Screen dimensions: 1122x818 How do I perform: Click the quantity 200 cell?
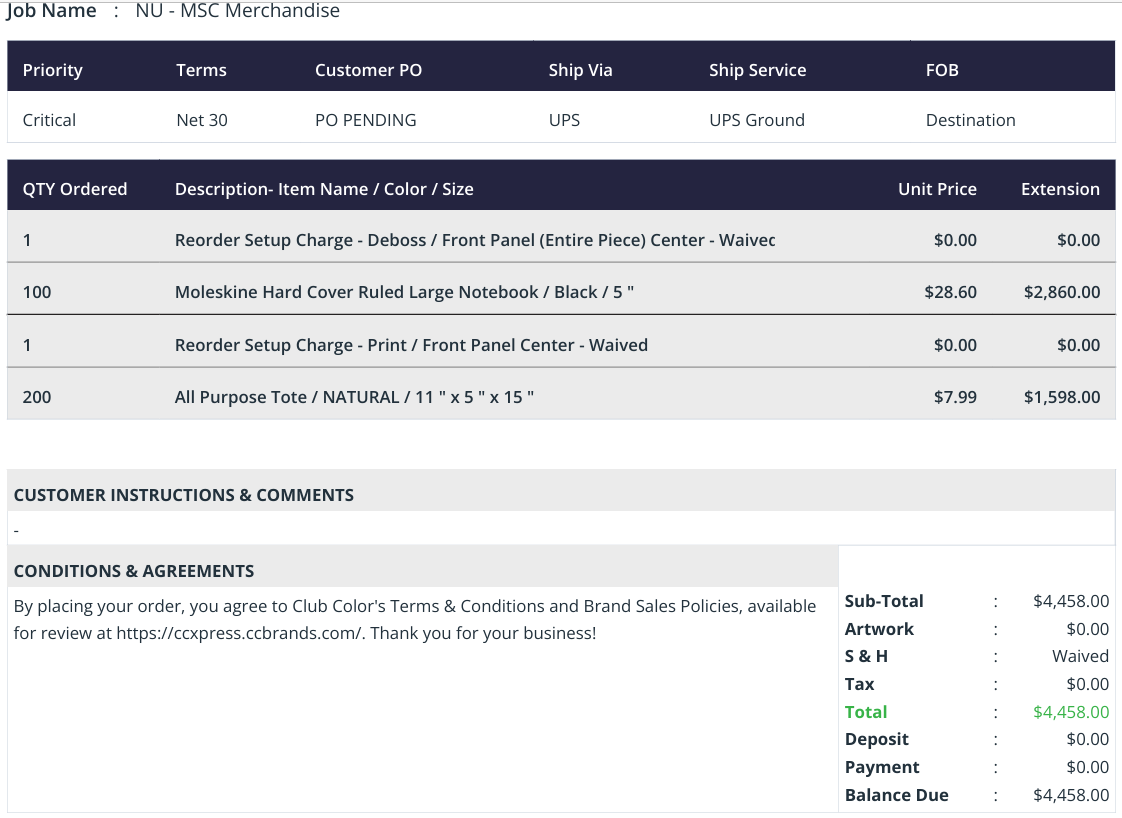[x=36, y=397]
